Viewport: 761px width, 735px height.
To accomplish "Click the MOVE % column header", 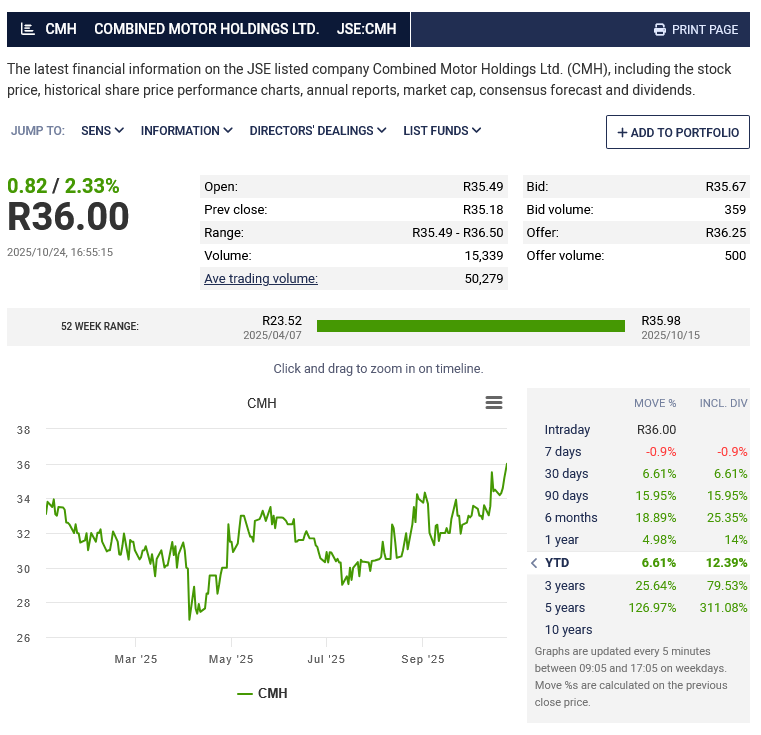I will click(655, 403).
